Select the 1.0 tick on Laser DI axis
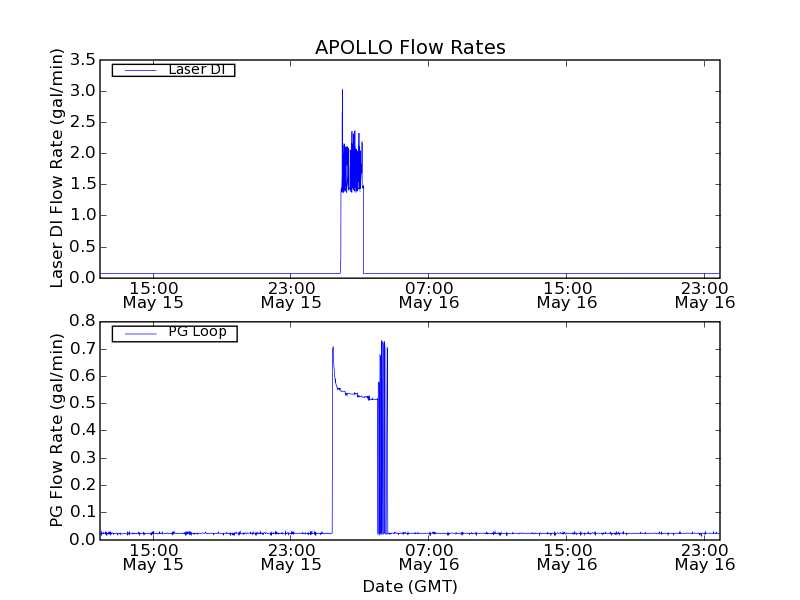Screen dimensions: 800x600 83,215
